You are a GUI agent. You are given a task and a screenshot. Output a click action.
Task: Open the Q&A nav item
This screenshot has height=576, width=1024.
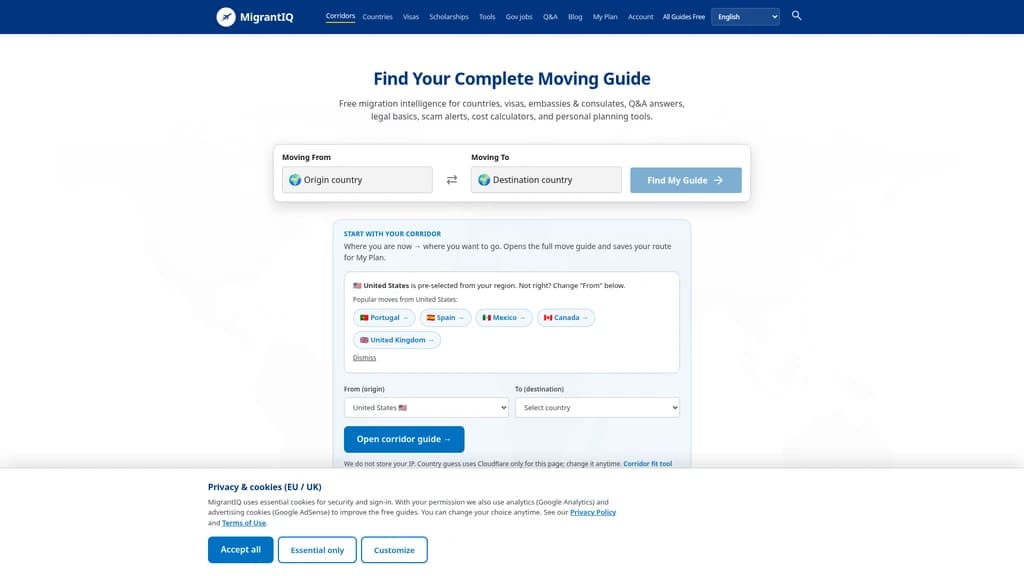click(551, 17)
